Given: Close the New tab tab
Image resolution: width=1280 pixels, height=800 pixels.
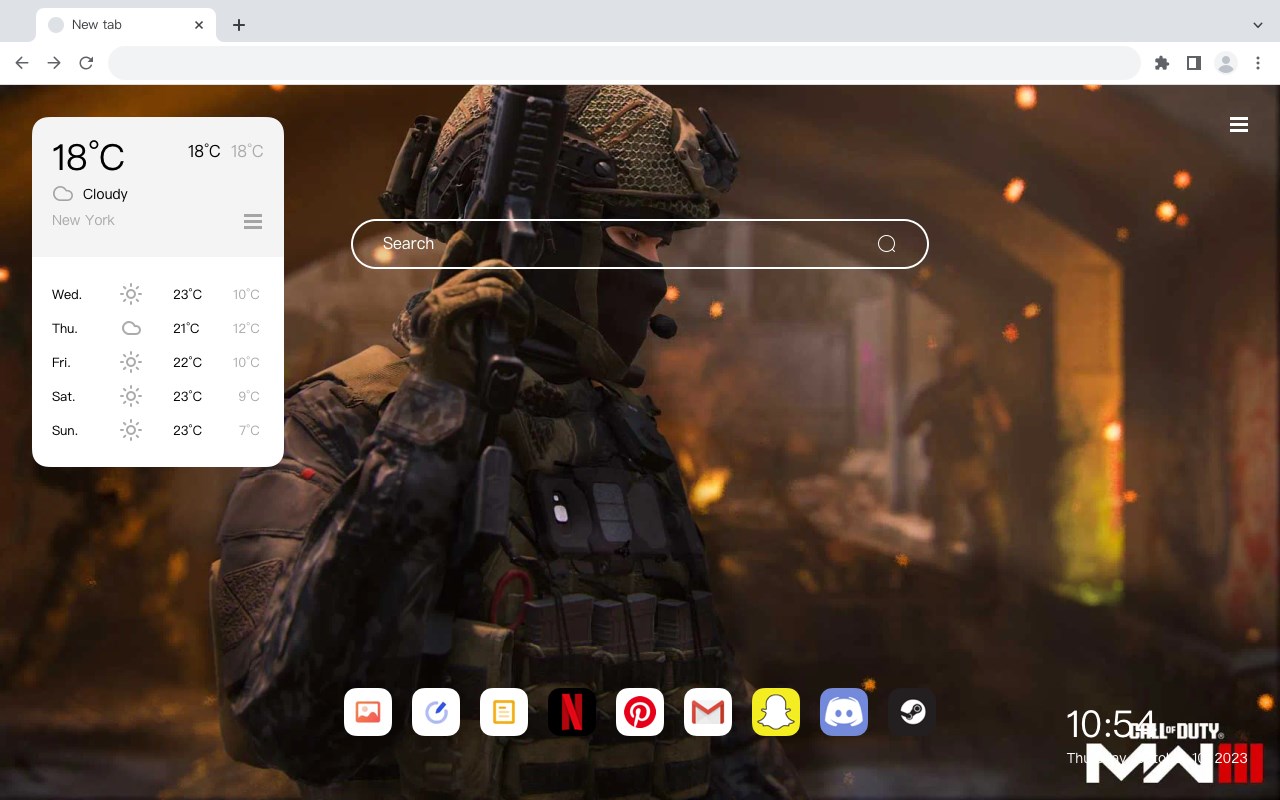Looking at the screenshot, I should pos(199,25).
